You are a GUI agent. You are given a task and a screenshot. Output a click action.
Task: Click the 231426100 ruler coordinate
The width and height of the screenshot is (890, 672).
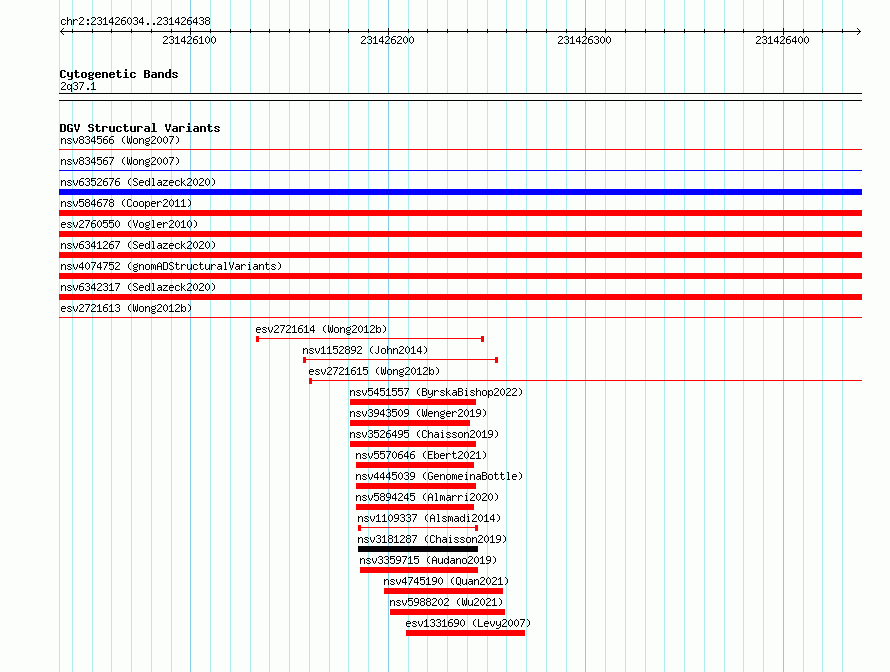point(189,40)
